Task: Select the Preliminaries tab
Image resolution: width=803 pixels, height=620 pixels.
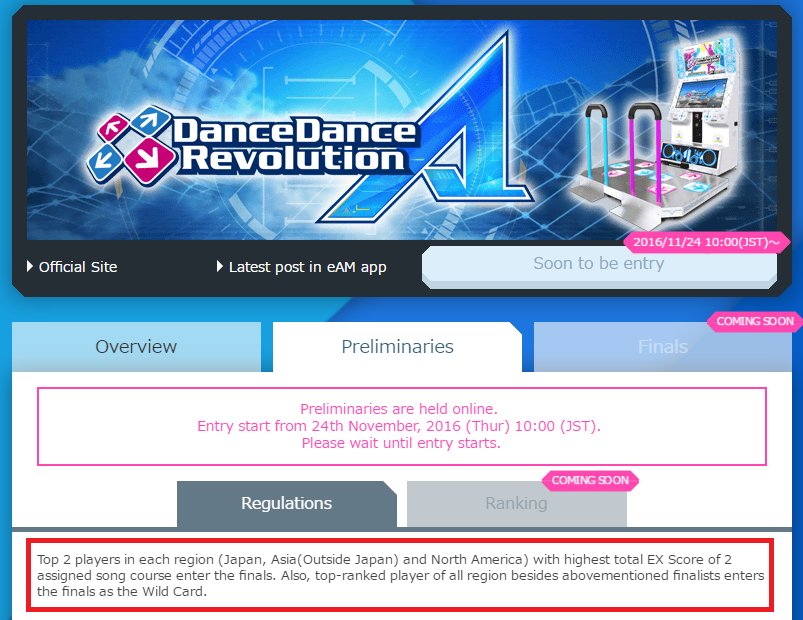Action: click(397, 347)
